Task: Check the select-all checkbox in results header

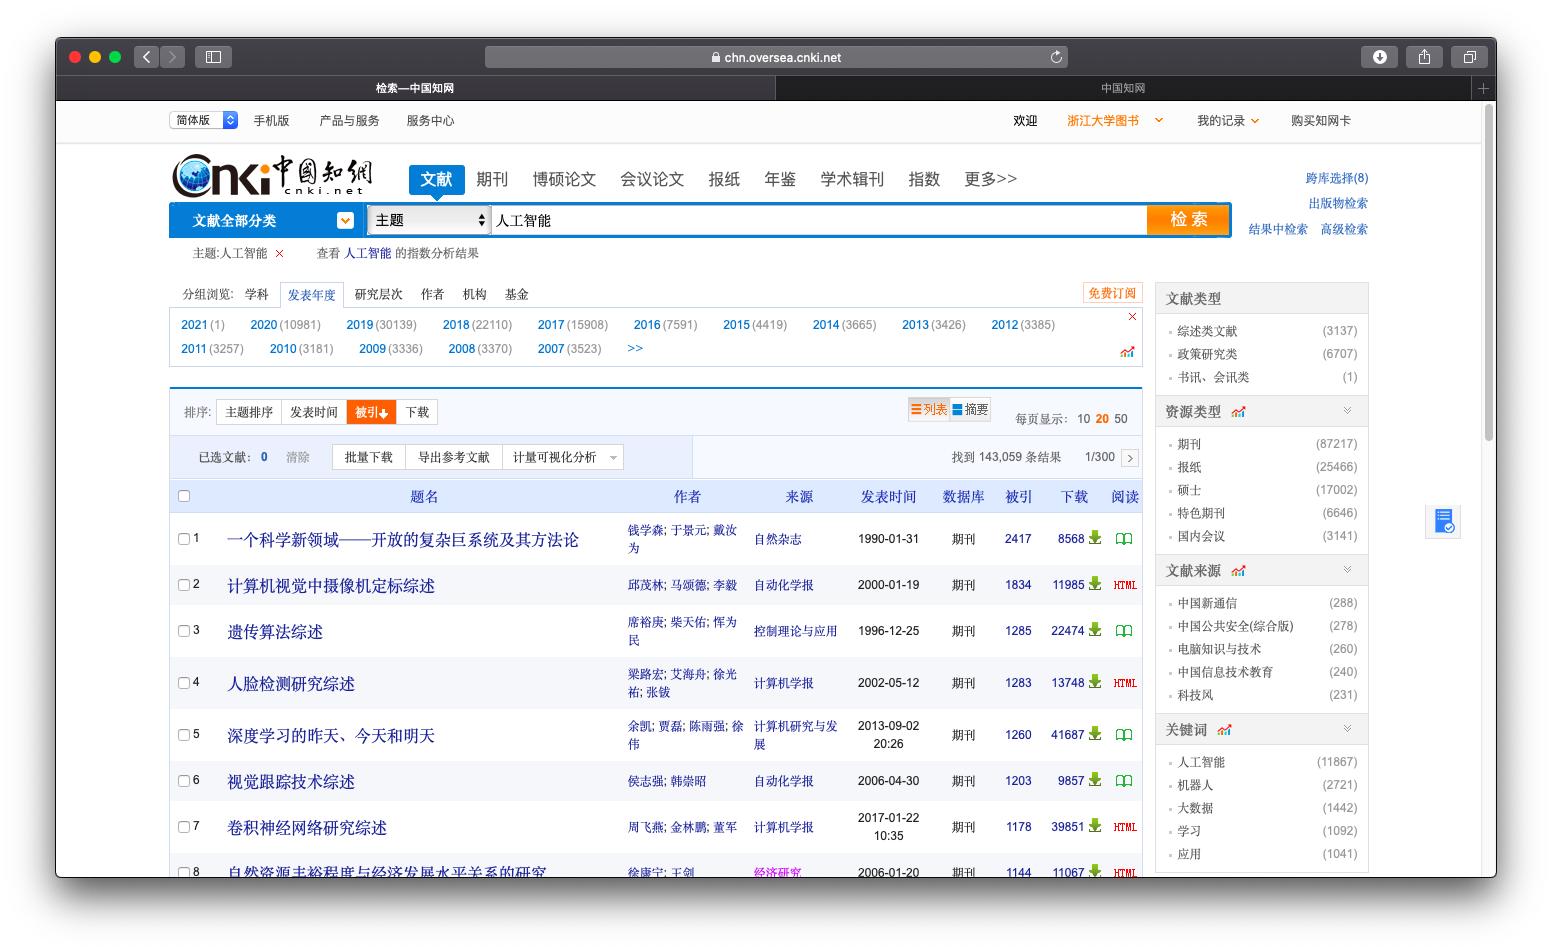Action: [x=184, y=495]
